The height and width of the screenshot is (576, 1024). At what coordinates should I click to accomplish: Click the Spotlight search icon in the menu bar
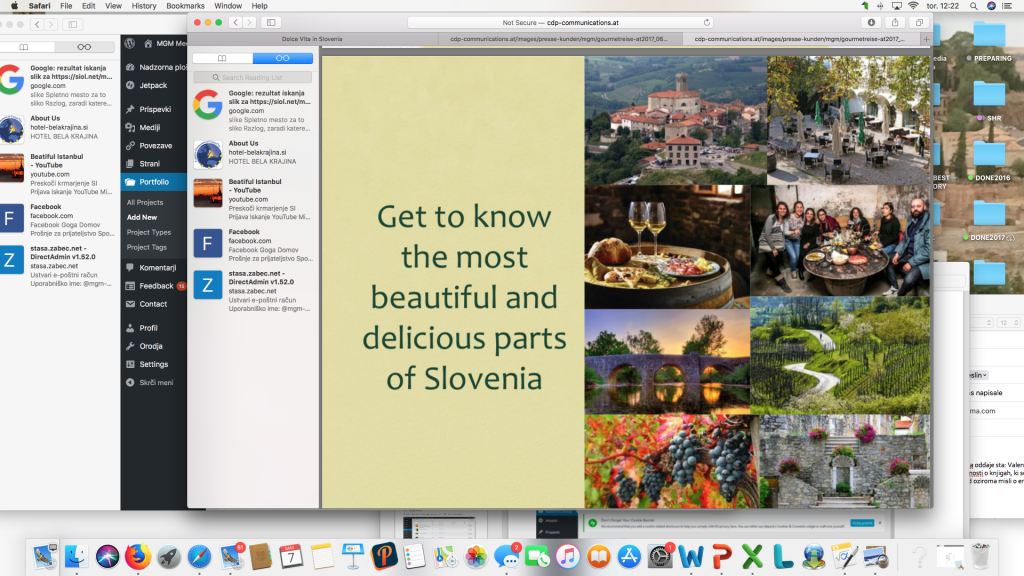click(x=974, y=6)
